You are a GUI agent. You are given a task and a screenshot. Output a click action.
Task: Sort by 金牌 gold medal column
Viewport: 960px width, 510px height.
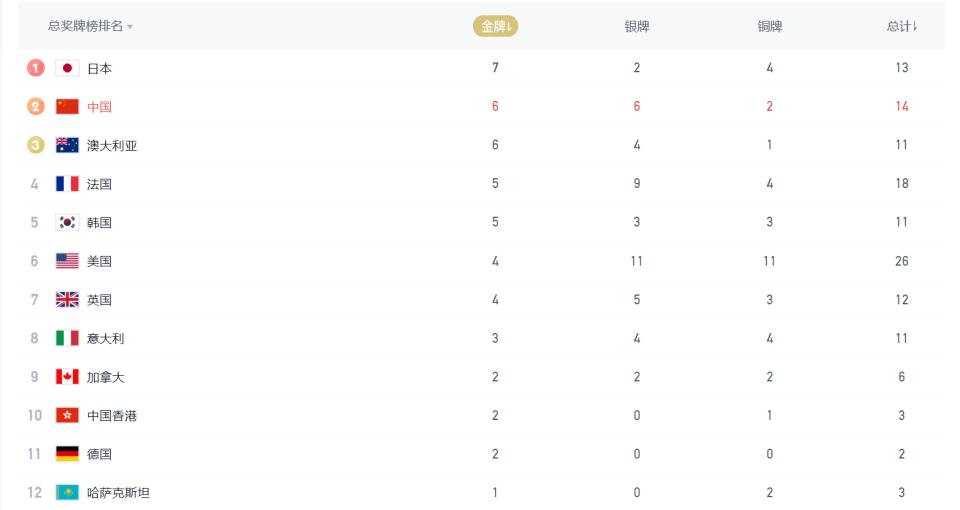(495, 26)
